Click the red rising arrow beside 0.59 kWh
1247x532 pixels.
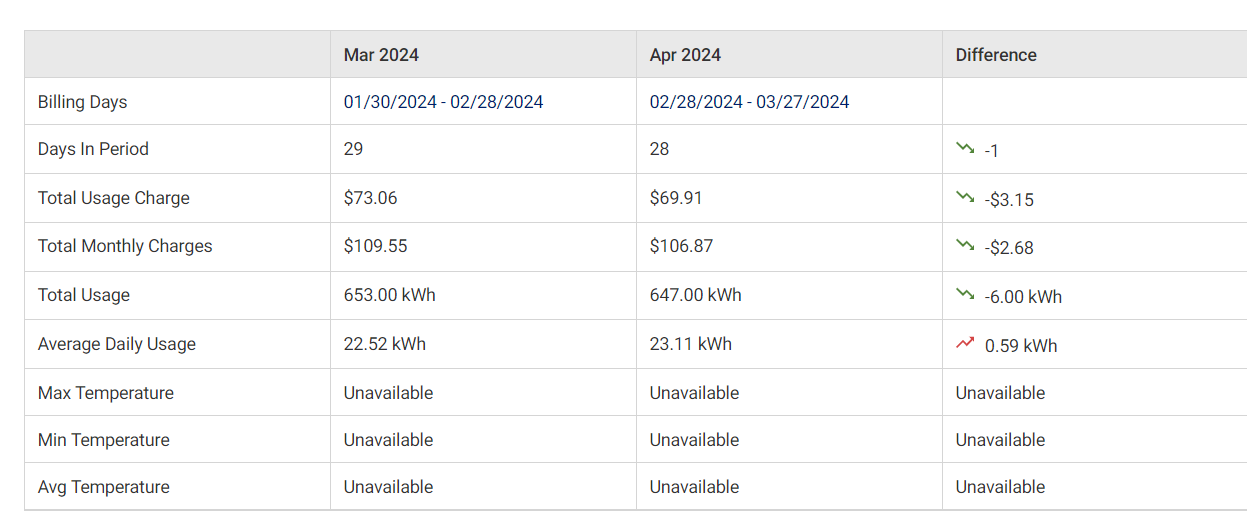(x=965, y=343)
